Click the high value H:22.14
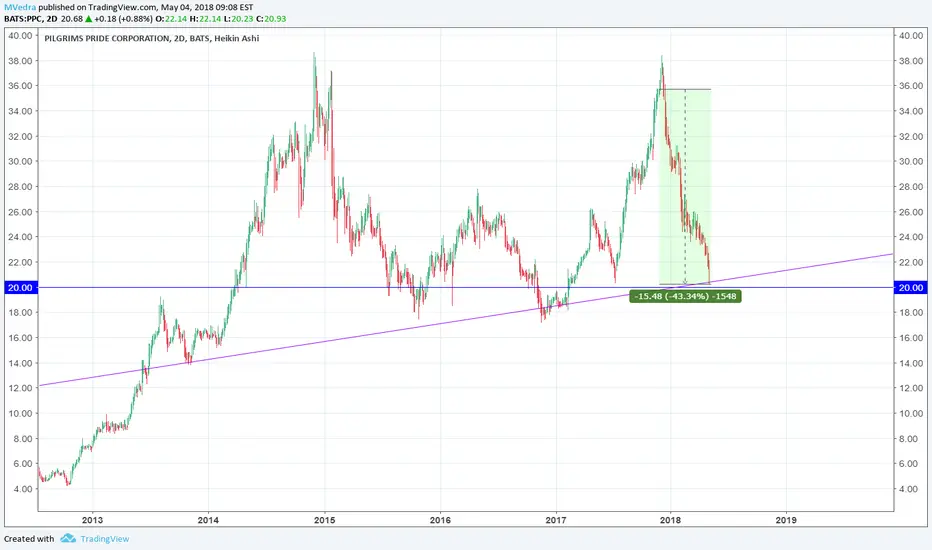Screen dimensions: 932x550 [205, 18]
